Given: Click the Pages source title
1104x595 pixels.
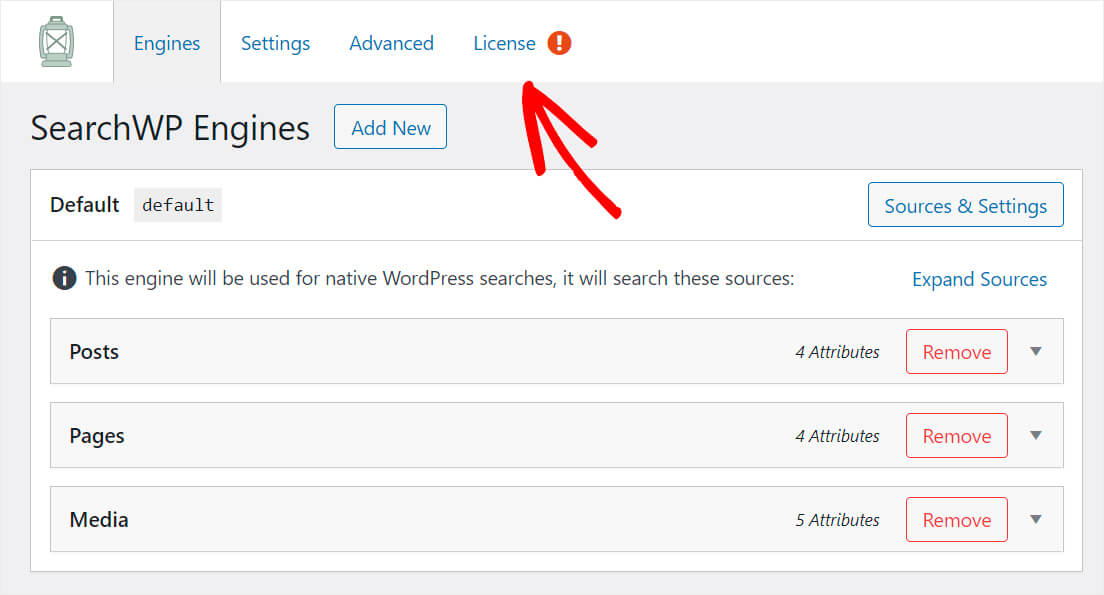Looking at the screenshot, I should point(96,436).
